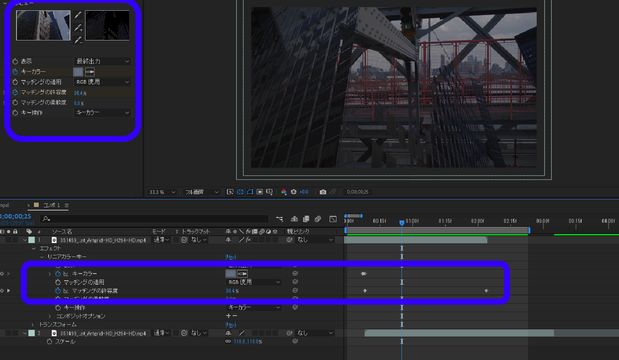Collapse the リニアカラーキー effect group
Screen dimensions: 619x360
(42, 257)
